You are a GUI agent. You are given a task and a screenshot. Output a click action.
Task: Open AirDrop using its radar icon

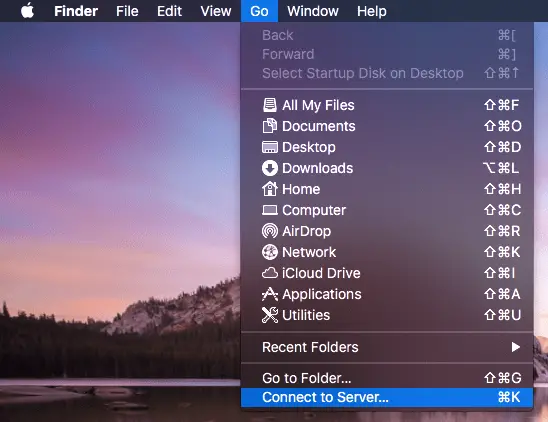click(x=269, y=231)
